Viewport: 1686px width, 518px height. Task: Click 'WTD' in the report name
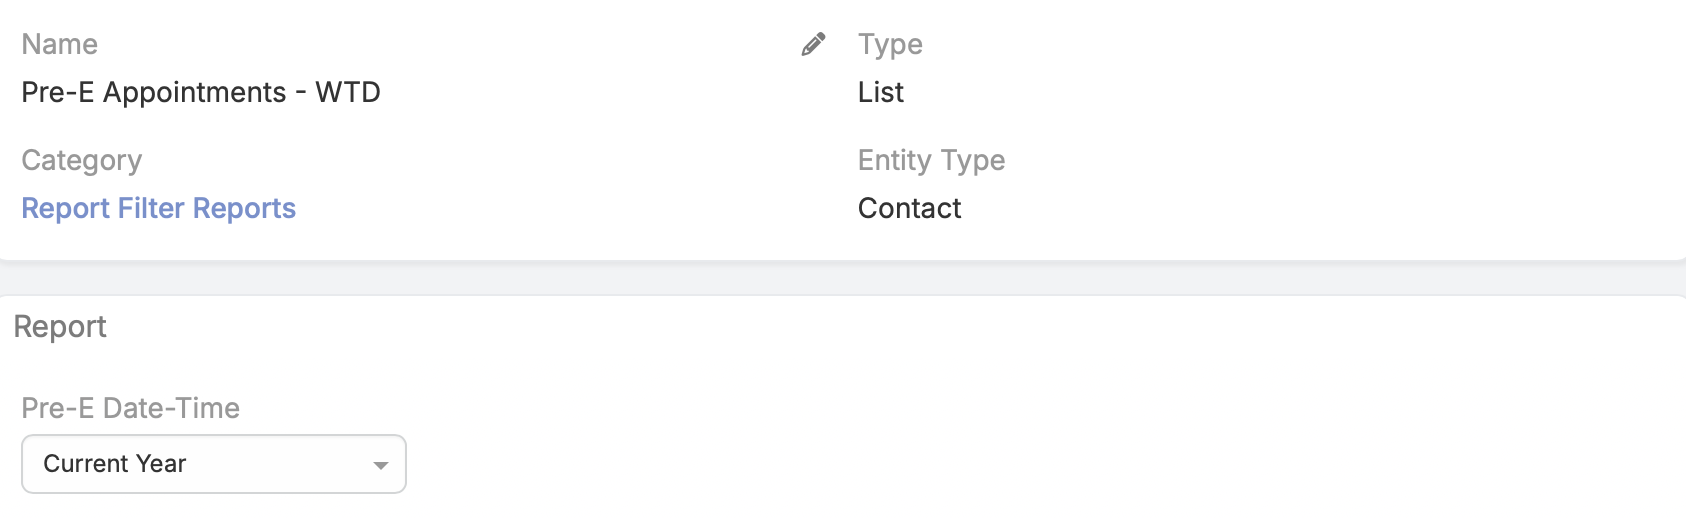[348, 92]
